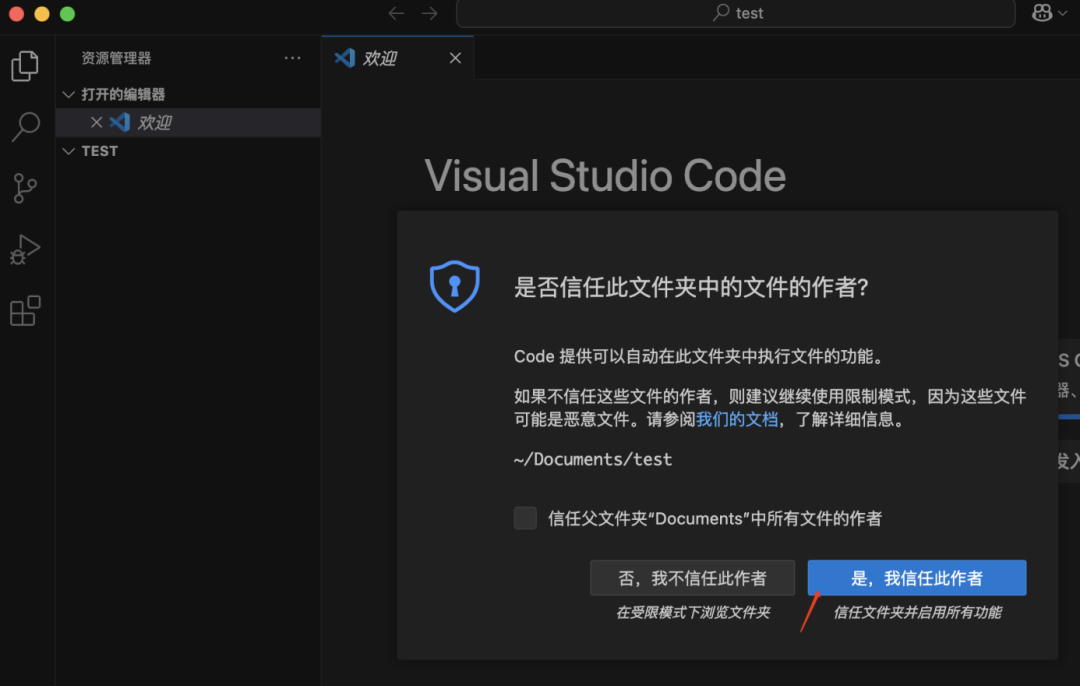This screenshot has height=686, width=1080.
Task: Click 否，我不信任此作者 button
Action: click(x=692, y=578)
